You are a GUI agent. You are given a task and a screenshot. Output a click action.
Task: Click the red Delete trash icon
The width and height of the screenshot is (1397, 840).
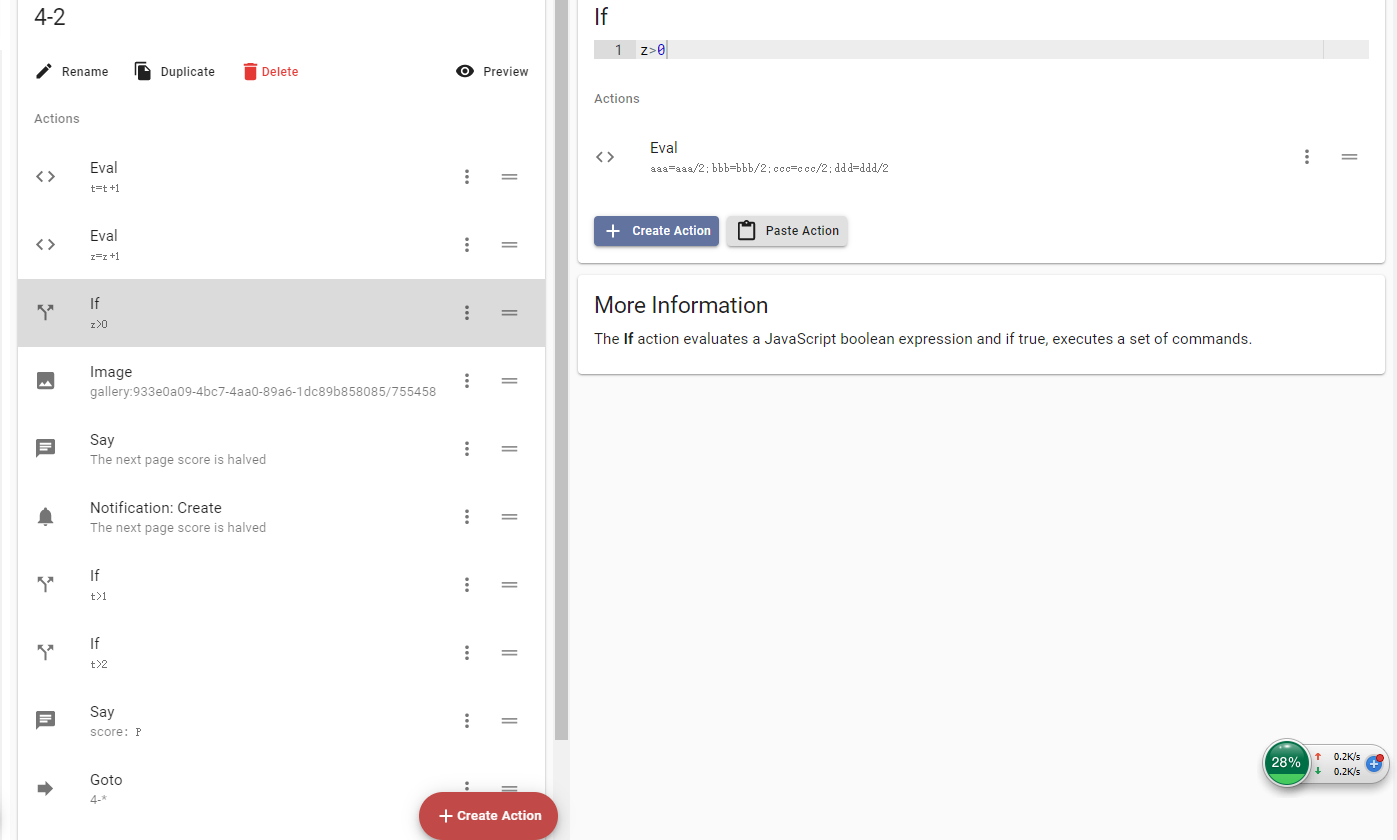(250, 72)
